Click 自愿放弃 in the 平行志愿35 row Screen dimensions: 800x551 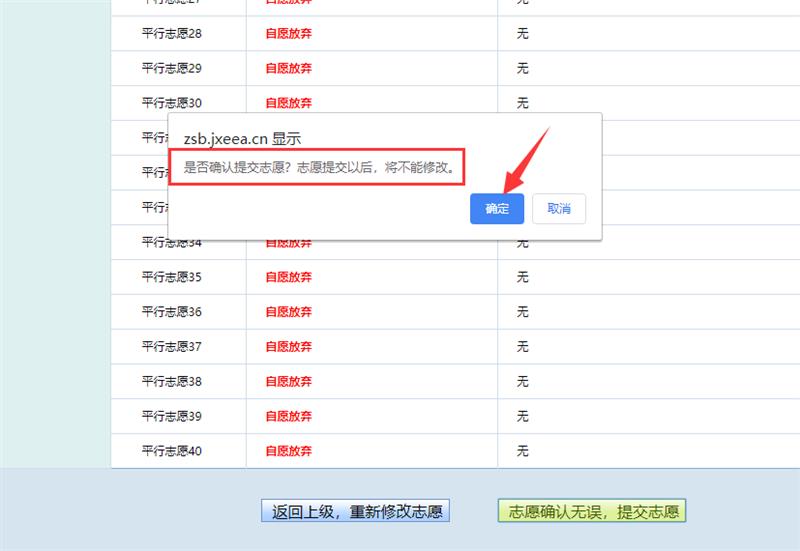click(x=288, y=277)
